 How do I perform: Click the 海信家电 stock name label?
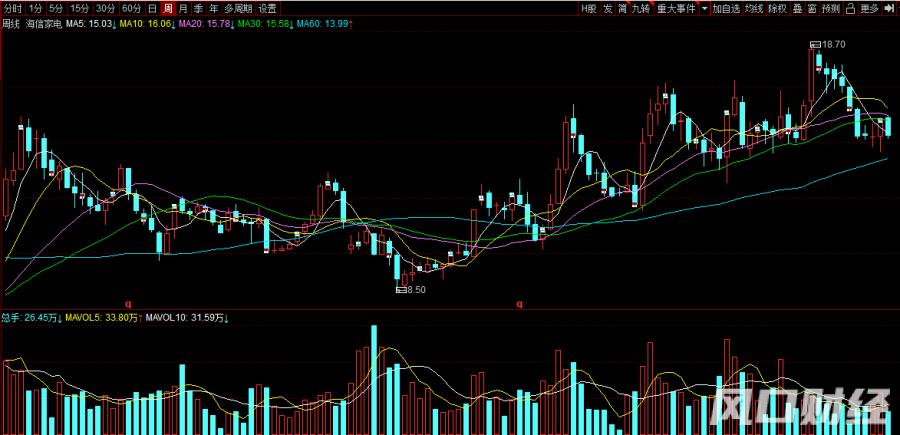tap(44, 24)
